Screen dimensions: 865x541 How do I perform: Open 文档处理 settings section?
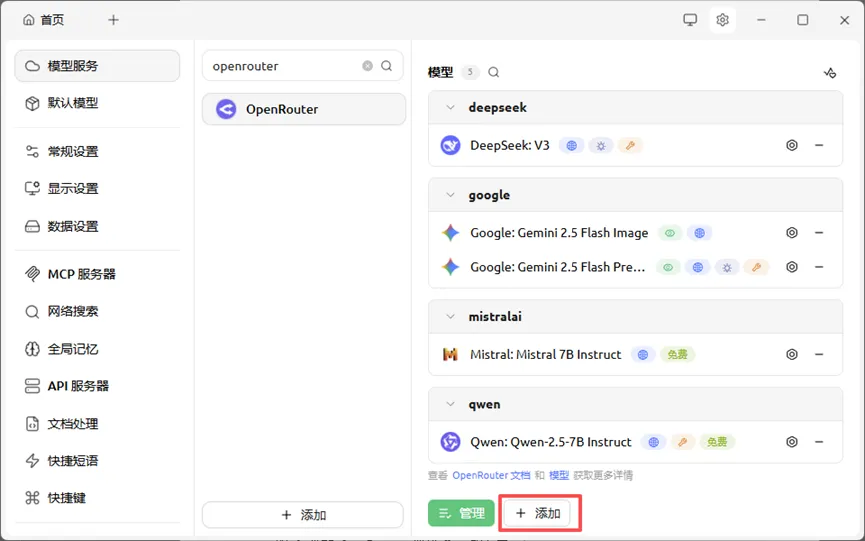click(x=97, y=424)
